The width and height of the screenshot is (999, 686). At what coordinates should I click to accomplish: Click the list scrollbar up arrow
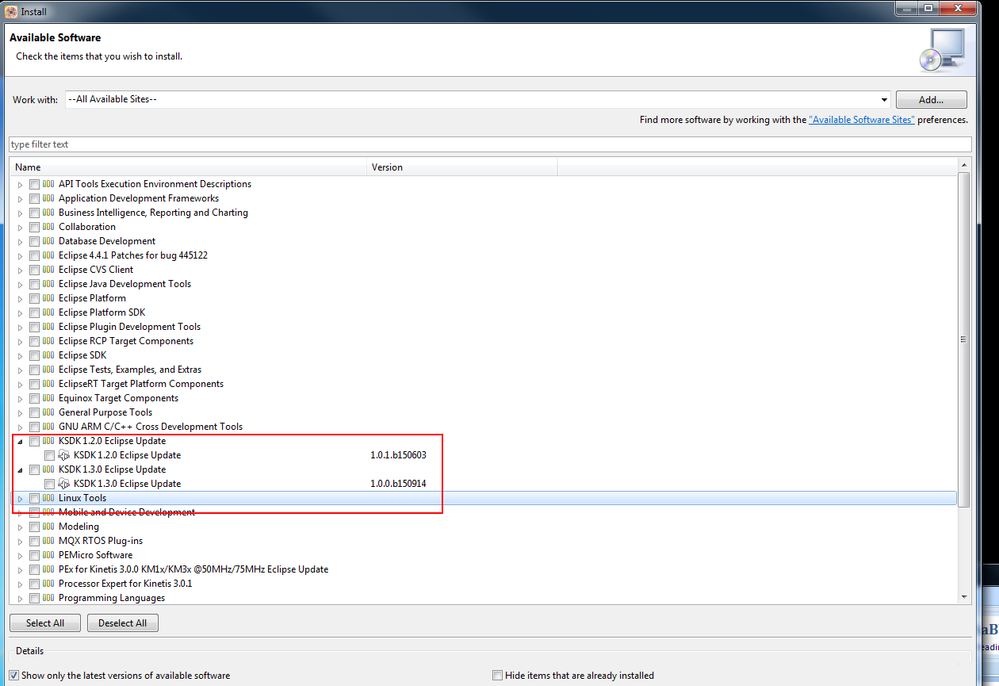(963, 165)
